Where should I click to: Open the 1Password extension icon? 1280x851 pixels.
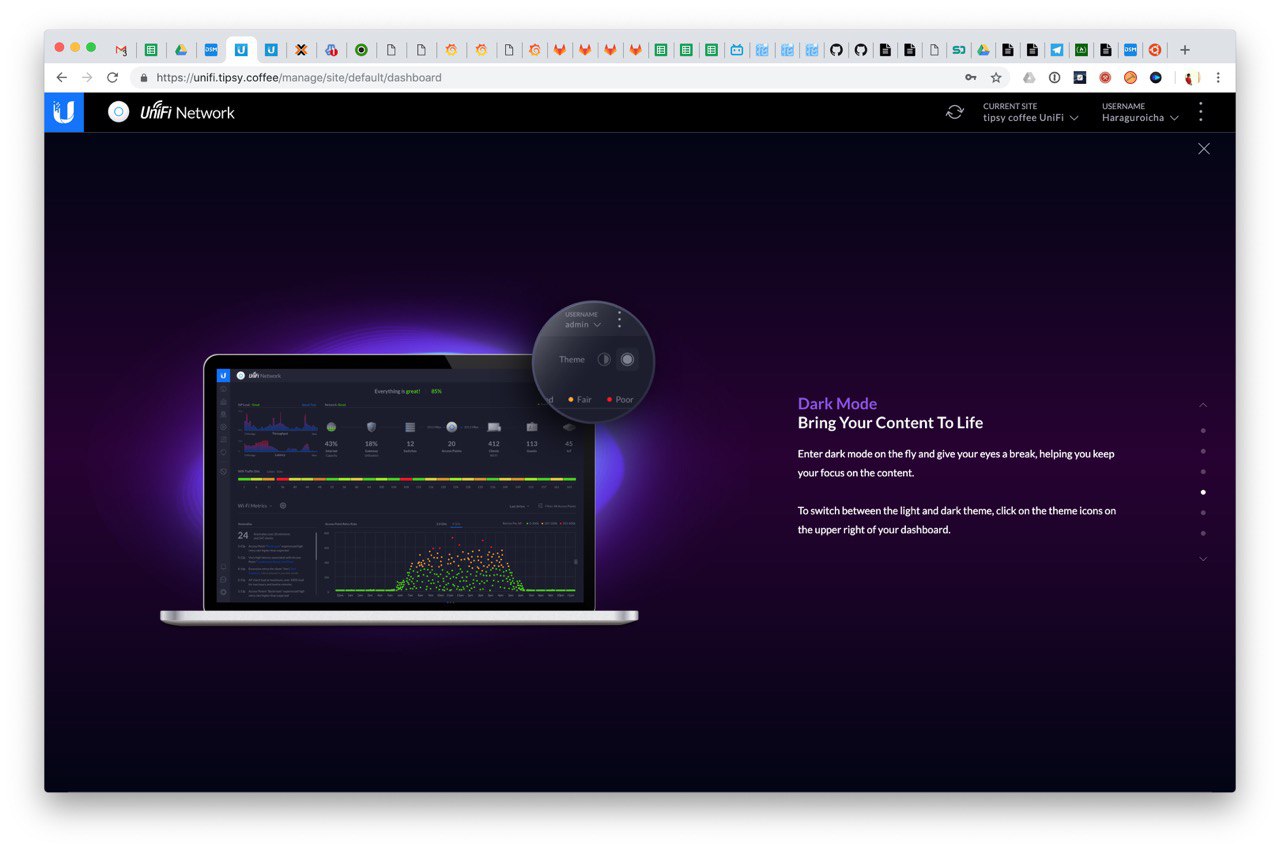1054,77
